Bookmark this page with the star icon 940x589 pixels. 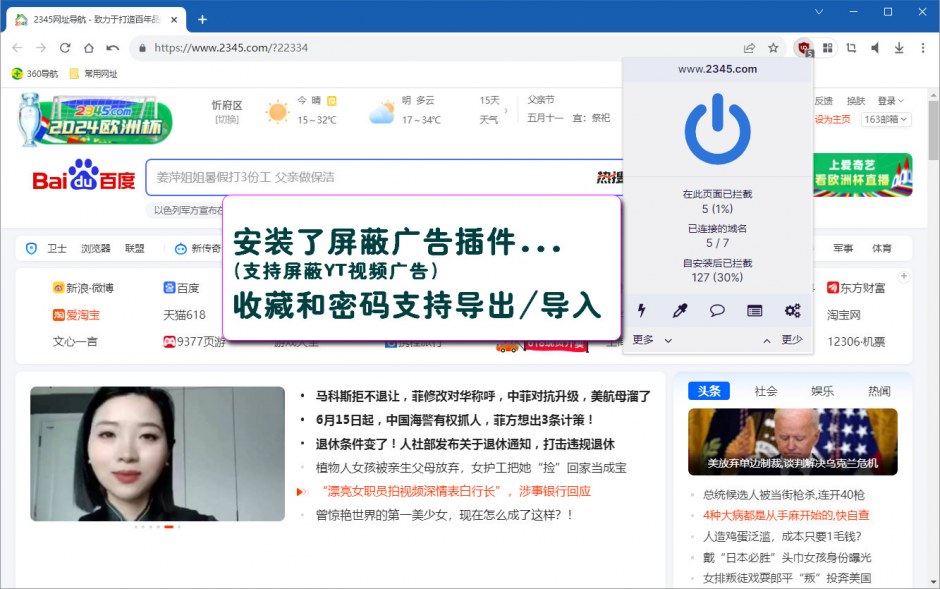coord(773,48)
